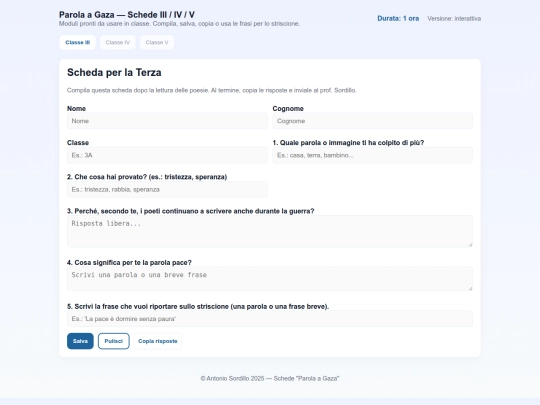Click the Versione: interattiva text
The image size is (540, 405).
454,19
